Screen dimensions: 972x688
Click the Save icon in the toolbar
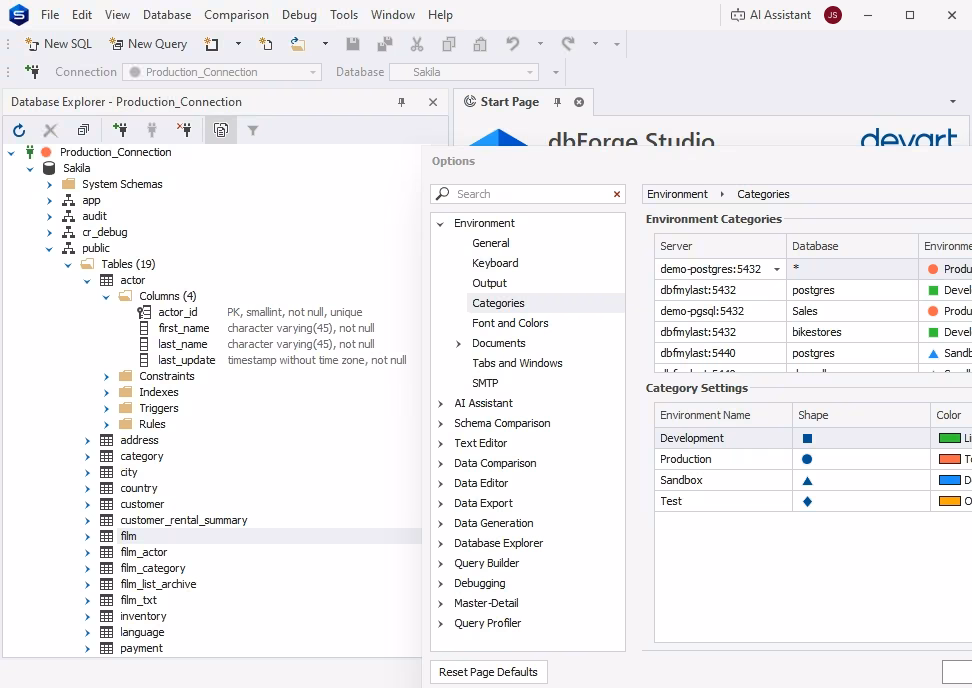coord(353,44)
